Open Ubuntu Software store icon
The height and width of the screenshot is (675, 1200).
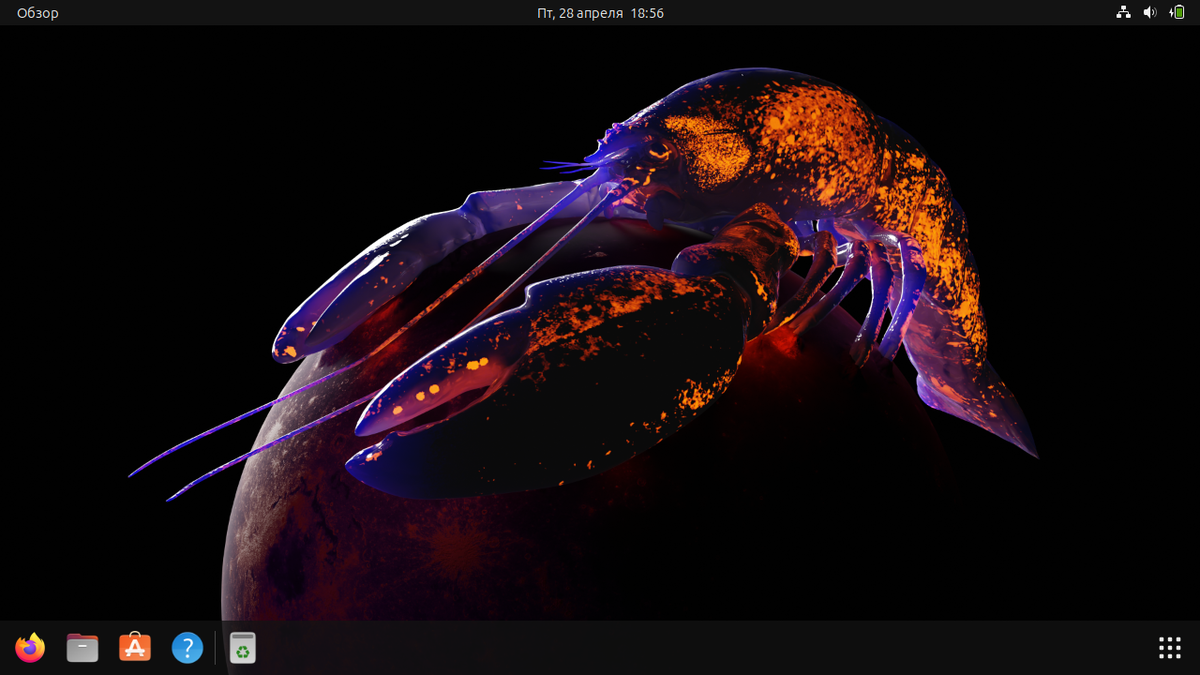click(x=135, y=648)
